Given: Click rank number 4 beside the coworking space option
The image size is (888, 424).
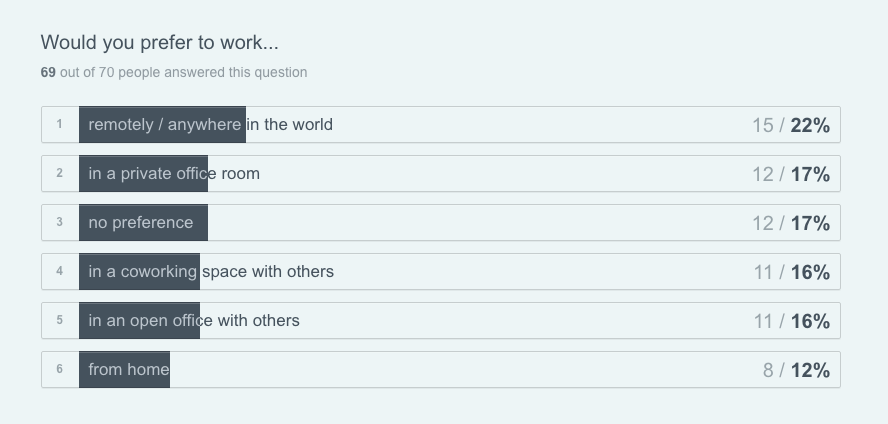Looking at the screenshot, I should pyautogui.click(x=60, y=271).
